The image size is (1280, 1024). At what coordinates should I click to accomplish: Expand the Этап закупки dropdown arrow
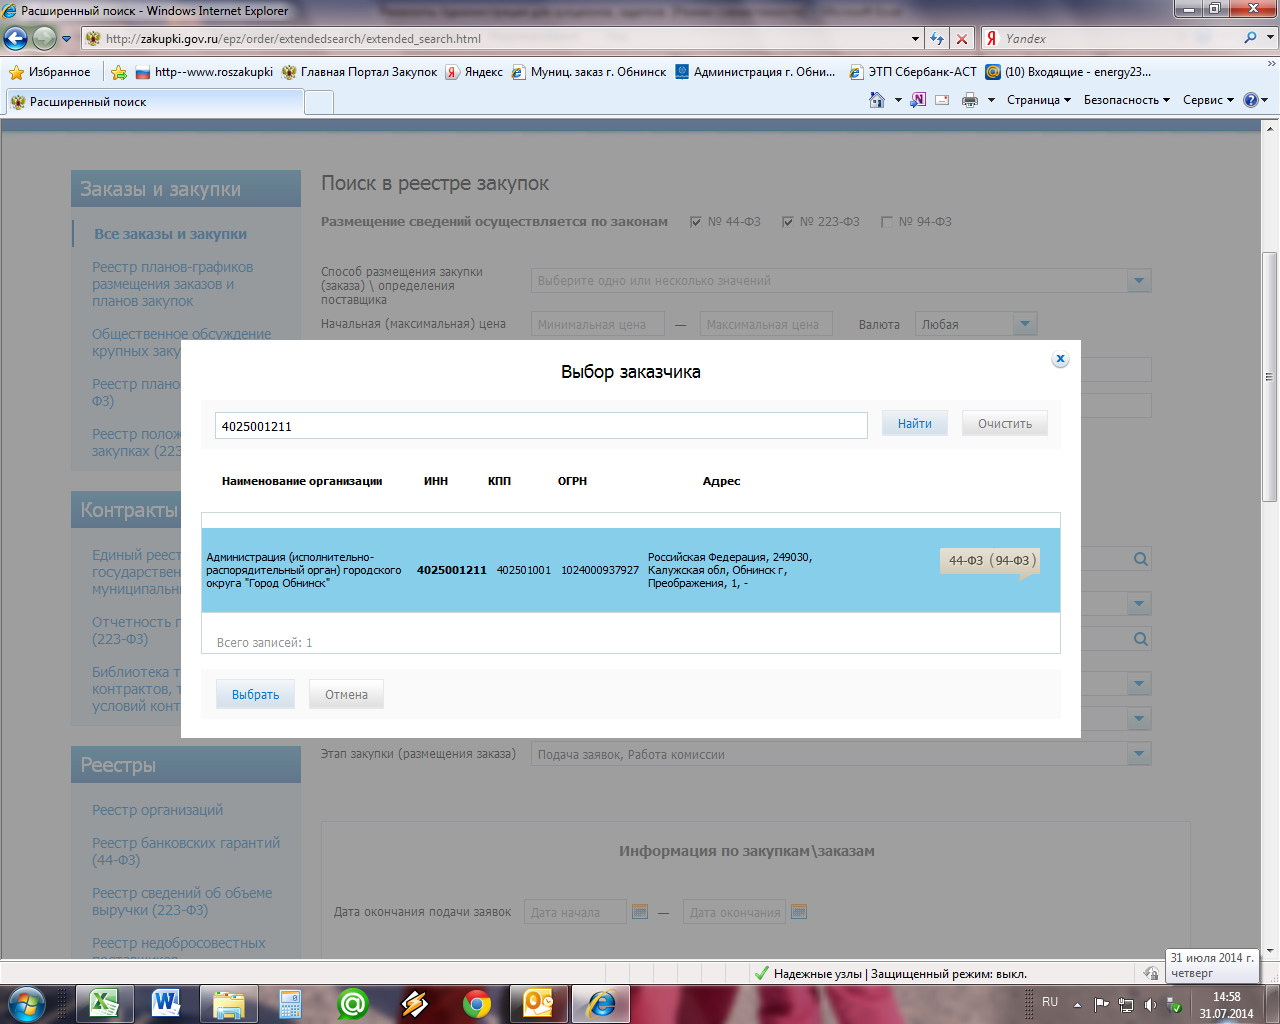click(1138, 754)
